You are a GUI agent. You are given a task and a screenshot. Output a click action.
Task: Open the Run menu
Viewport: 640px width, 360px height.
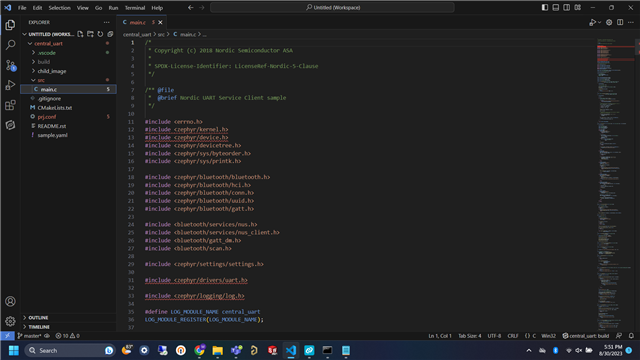(x=113, y=8)
